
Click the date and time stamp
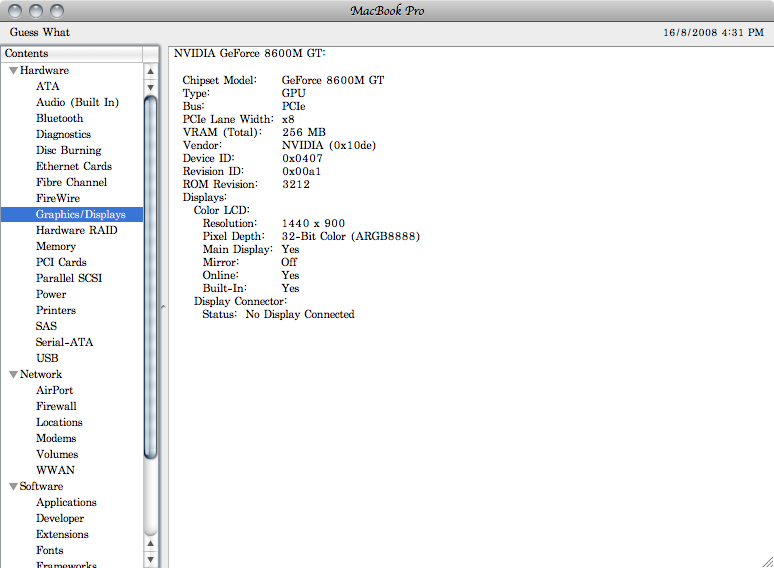click(x=713, y=33)
